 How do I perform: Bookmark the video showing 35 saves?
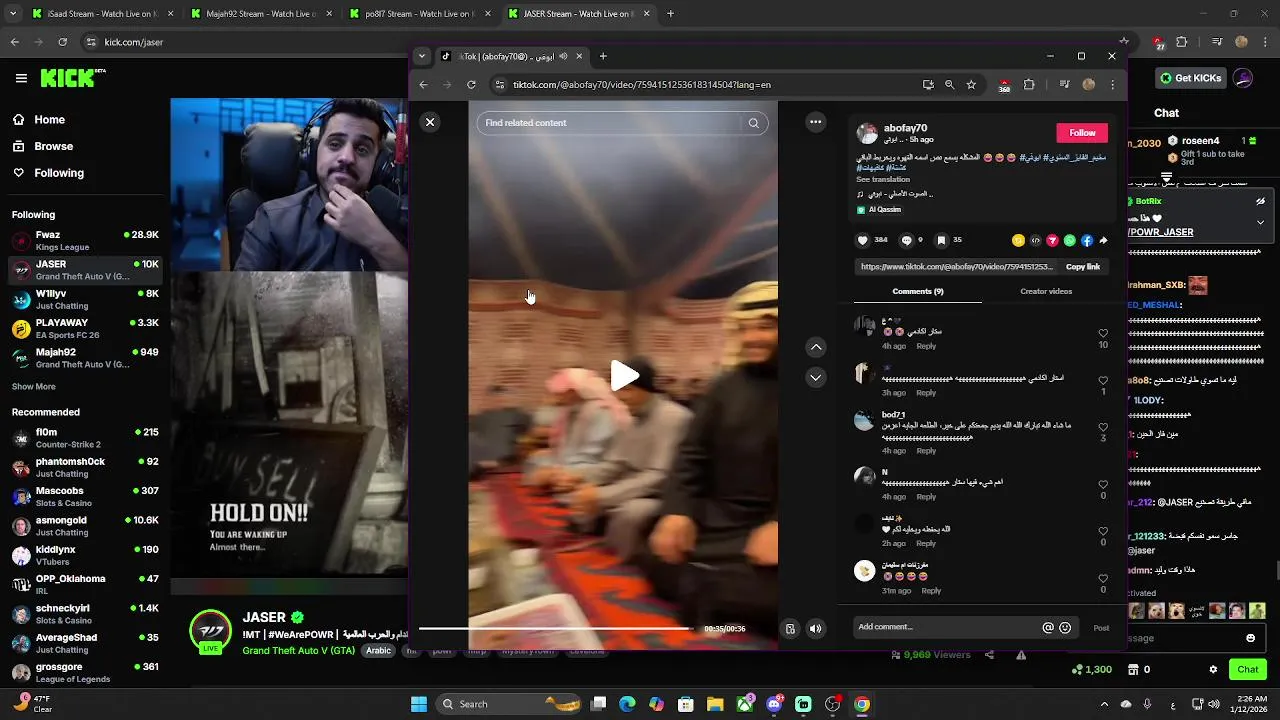[941, 240]
